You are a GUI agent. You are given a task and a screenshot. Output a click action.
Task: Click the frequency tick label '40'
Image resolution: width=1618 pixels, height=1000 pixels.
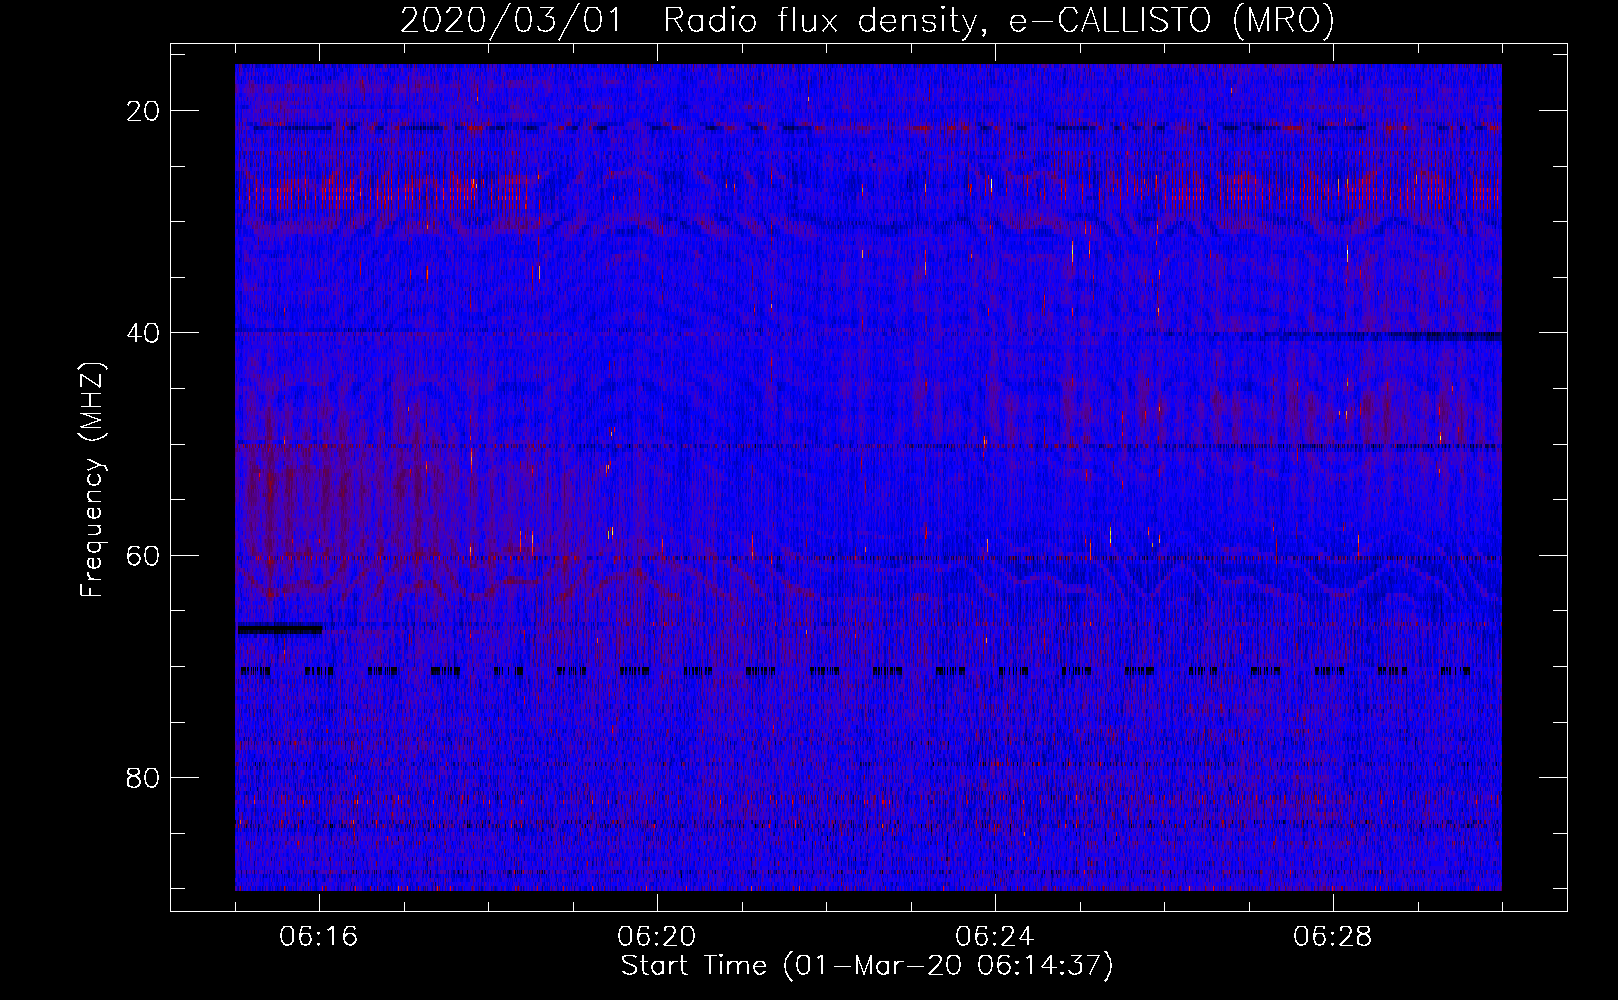144,333
